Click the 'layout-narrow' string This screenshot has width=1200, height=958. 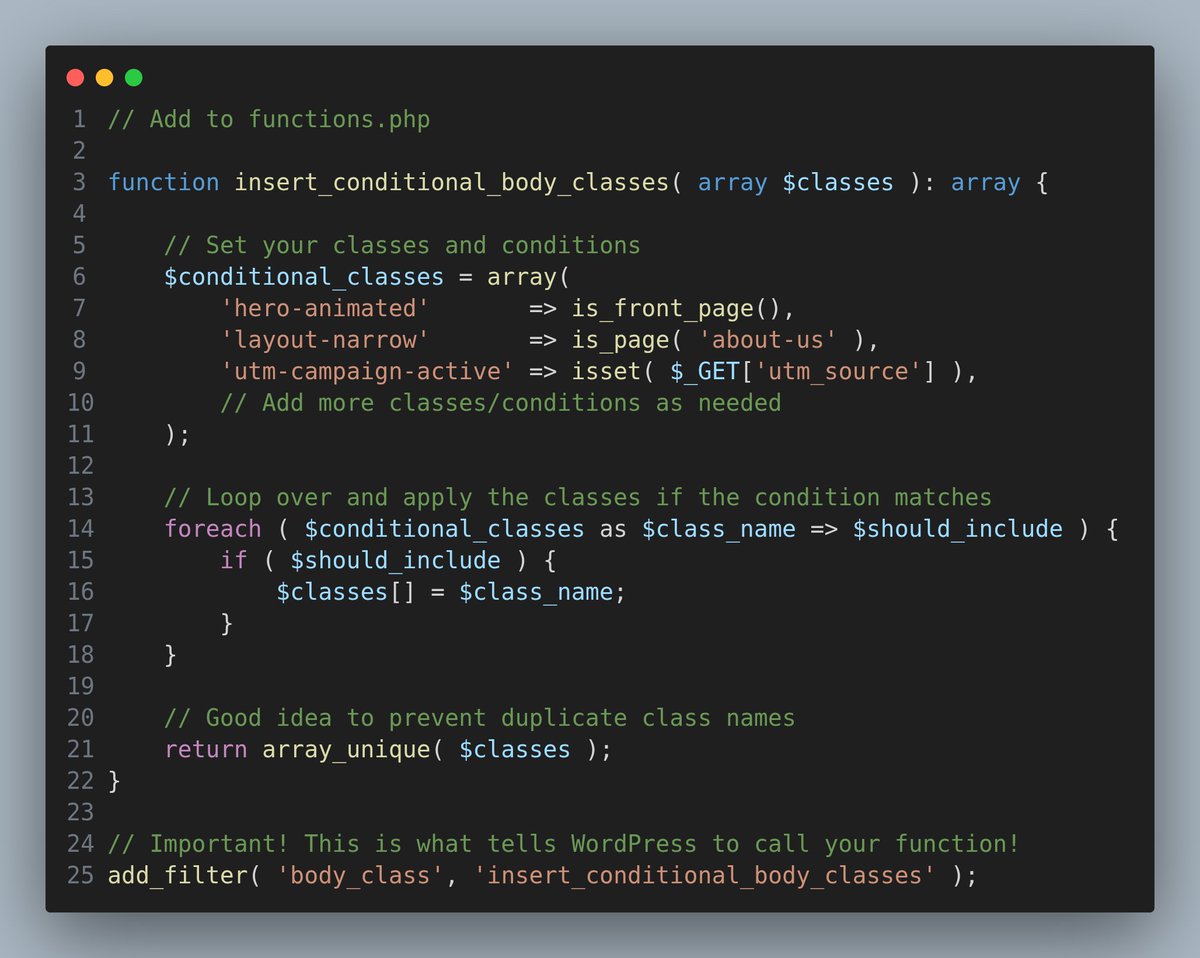click(325, 340)
